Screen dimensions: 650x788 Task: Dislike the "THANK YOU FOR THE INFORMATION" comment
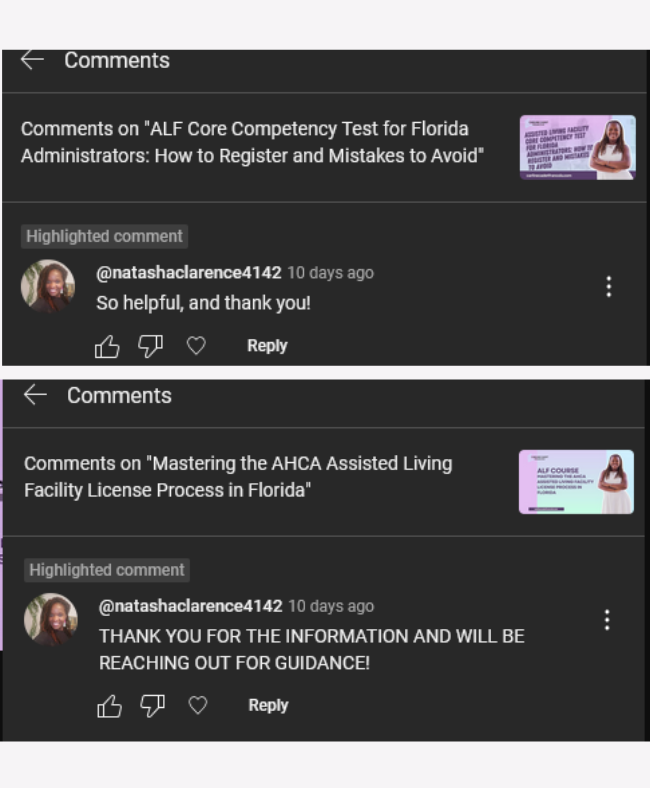pos(152,706)
